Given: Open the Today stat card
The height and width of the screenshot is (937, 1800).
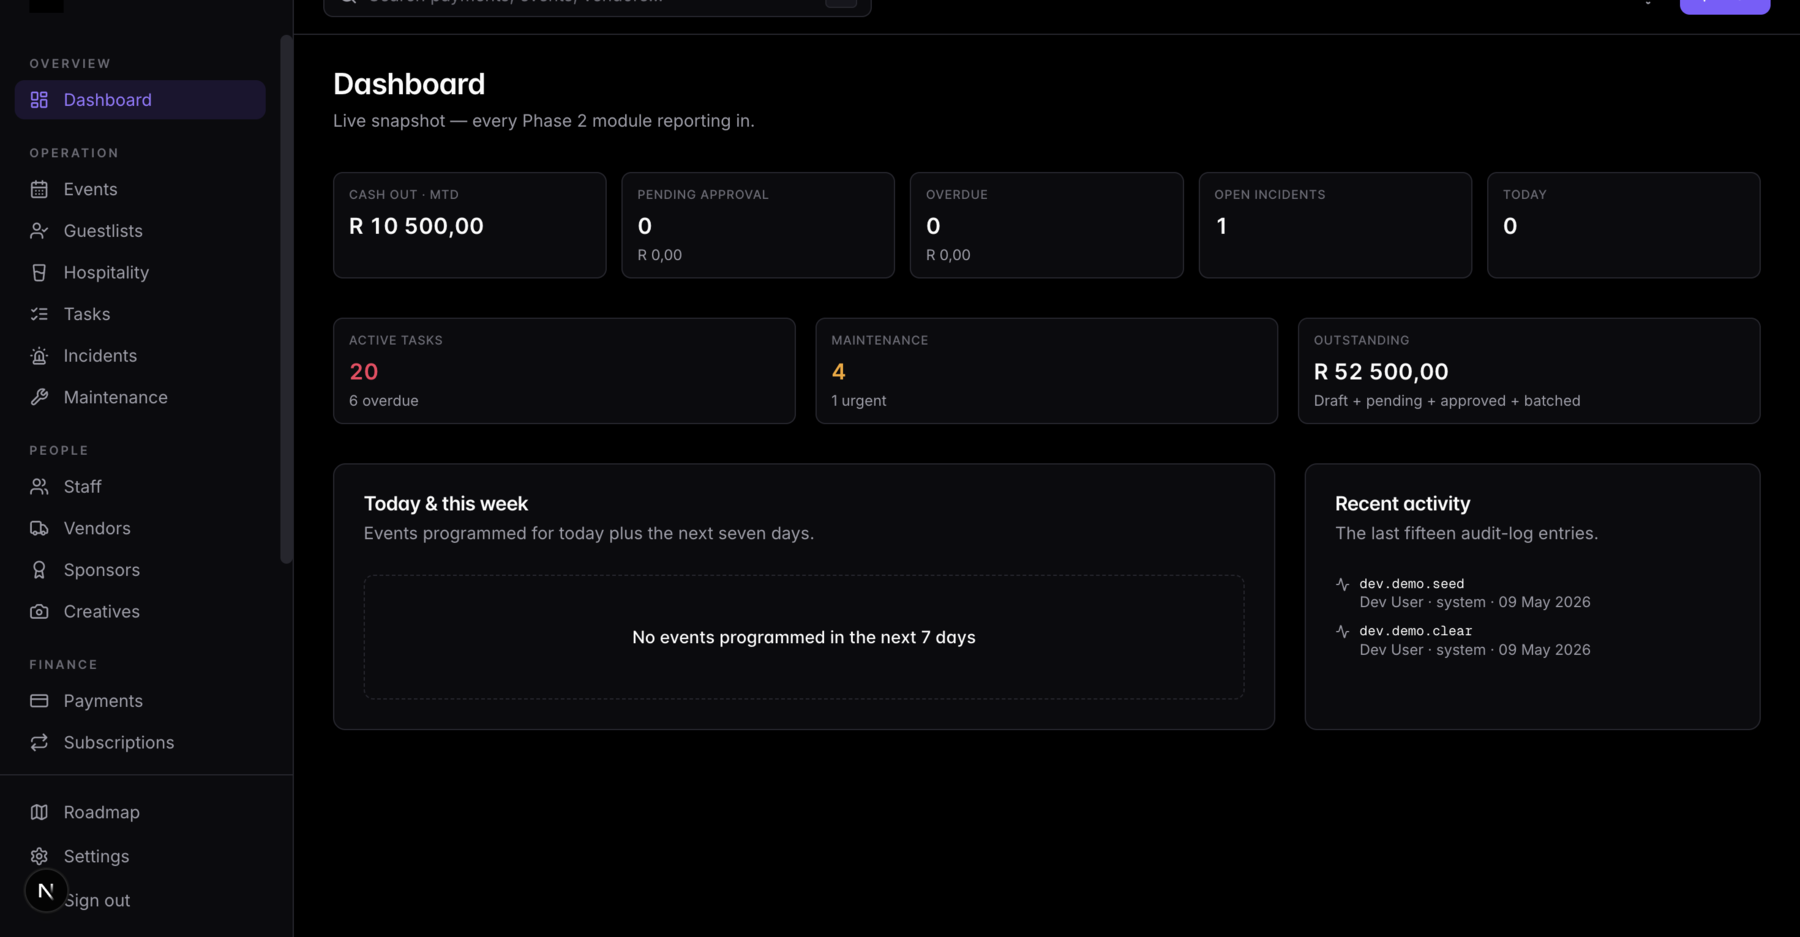Looking at the screenshot, I should [1623, 225].
